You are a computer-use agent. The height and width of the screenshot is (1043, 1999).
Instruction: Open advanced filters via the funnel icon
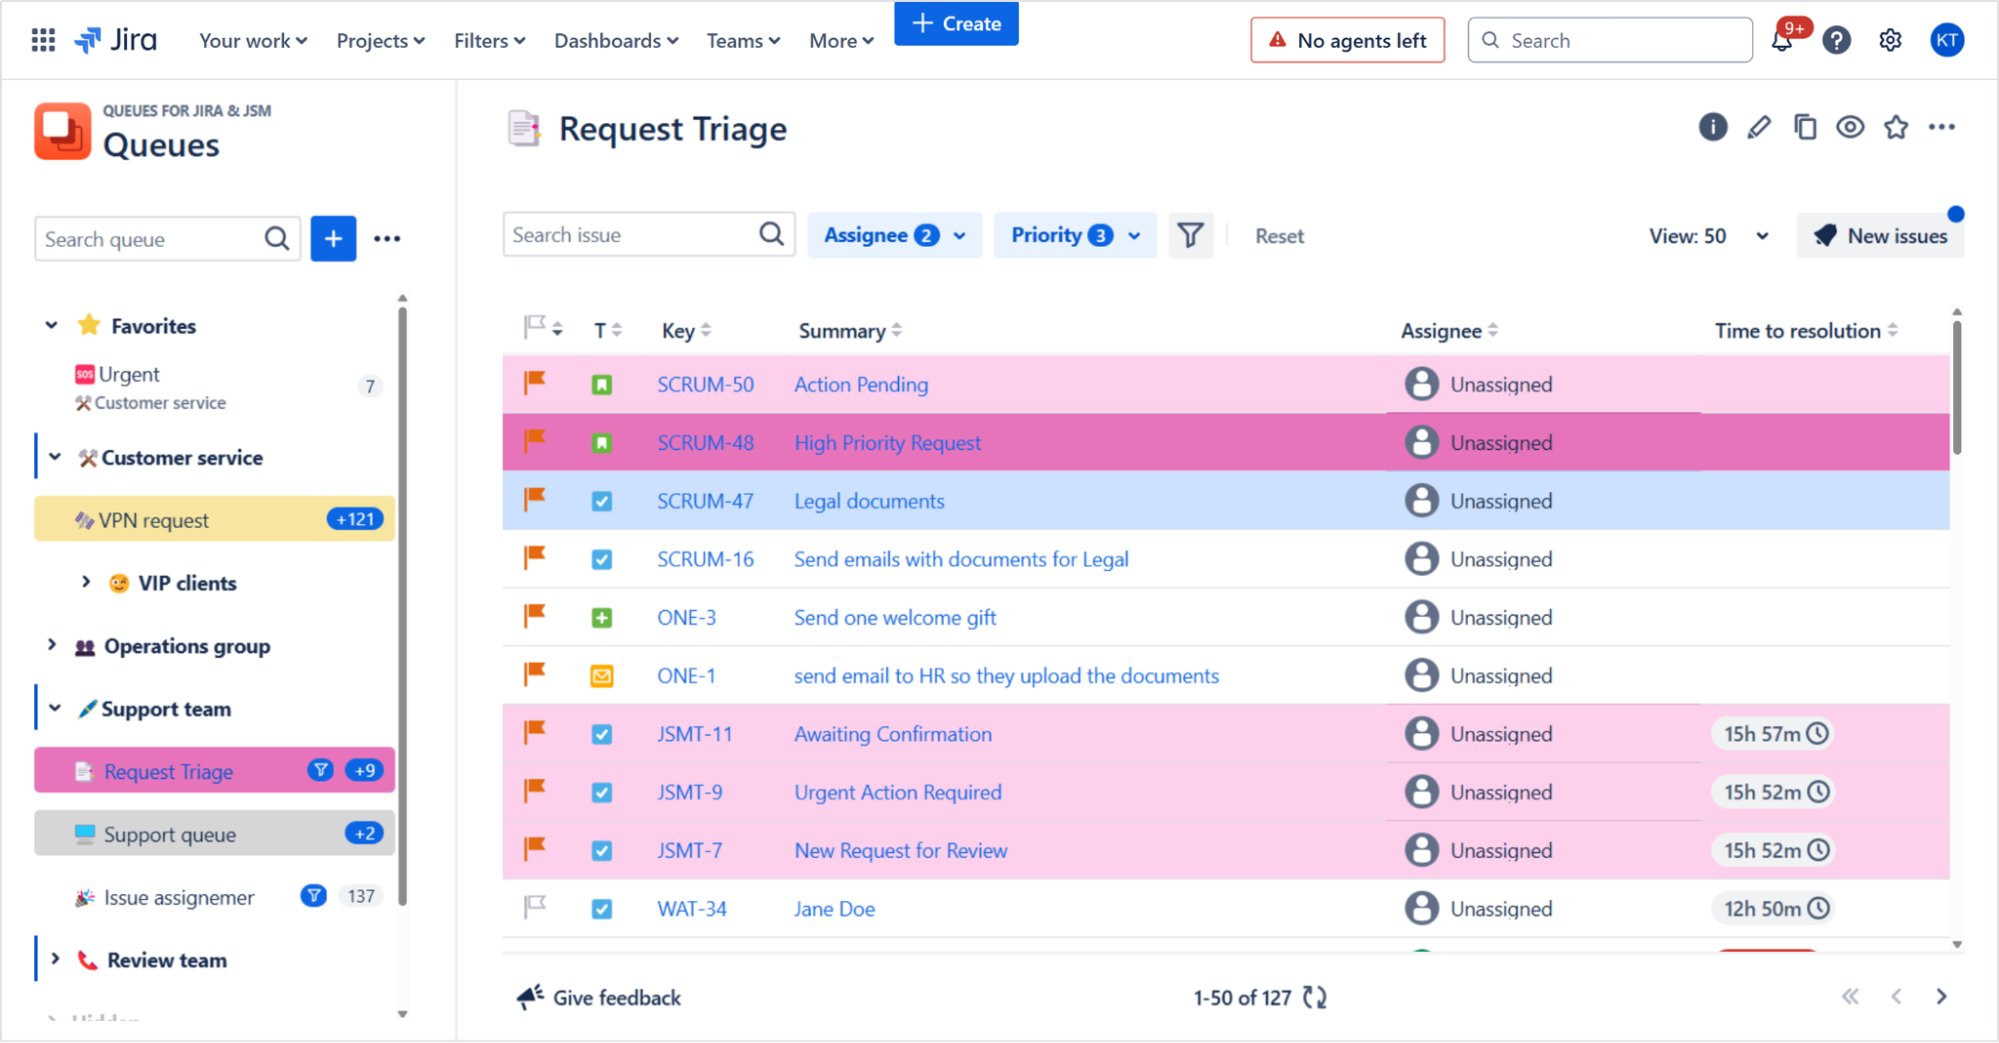point(1190,235)
